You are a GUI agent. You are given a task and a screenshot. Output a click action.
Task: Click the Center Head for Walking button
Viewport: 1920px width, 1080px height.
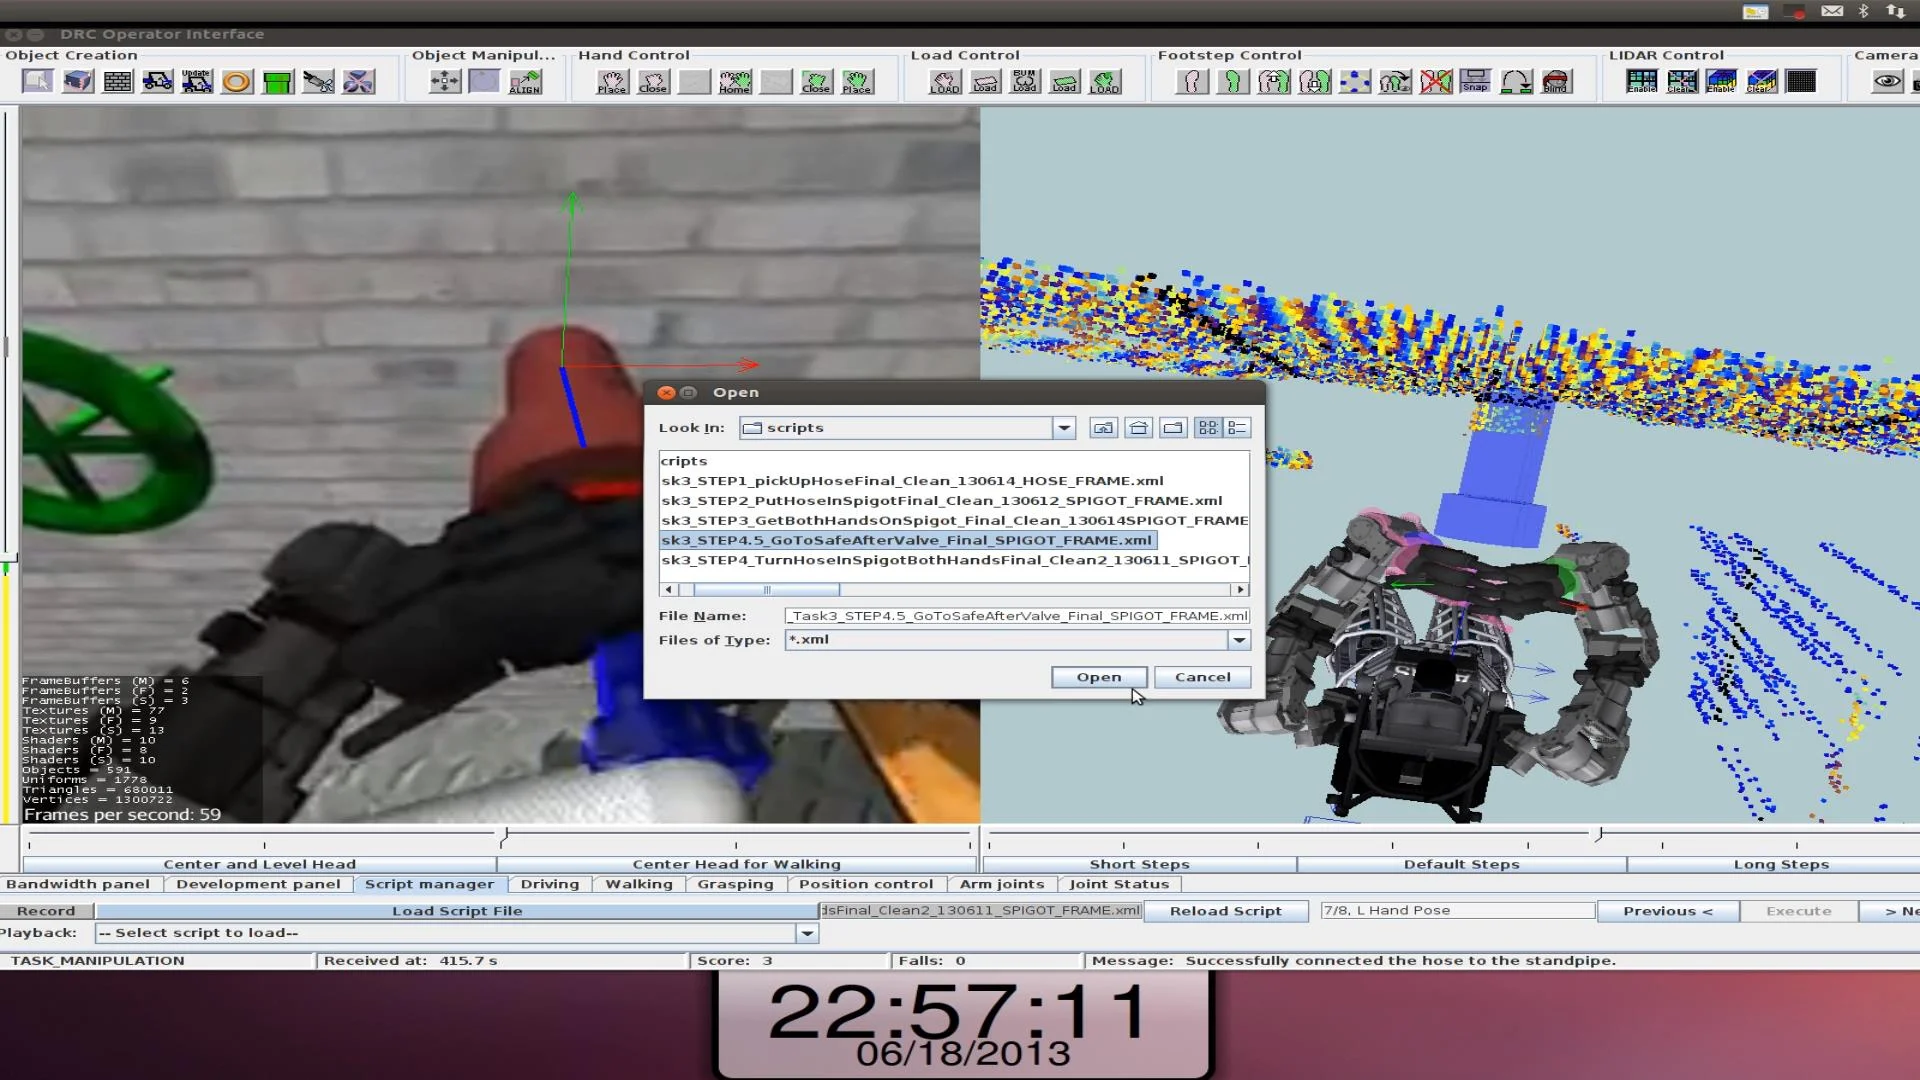[x=736, y=864]
